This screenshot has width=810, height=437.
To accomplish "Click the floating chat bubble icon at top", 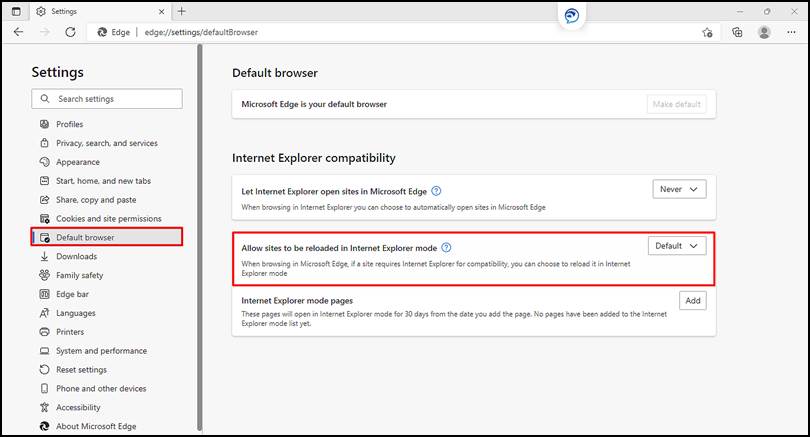I will [x=571, y=16].
